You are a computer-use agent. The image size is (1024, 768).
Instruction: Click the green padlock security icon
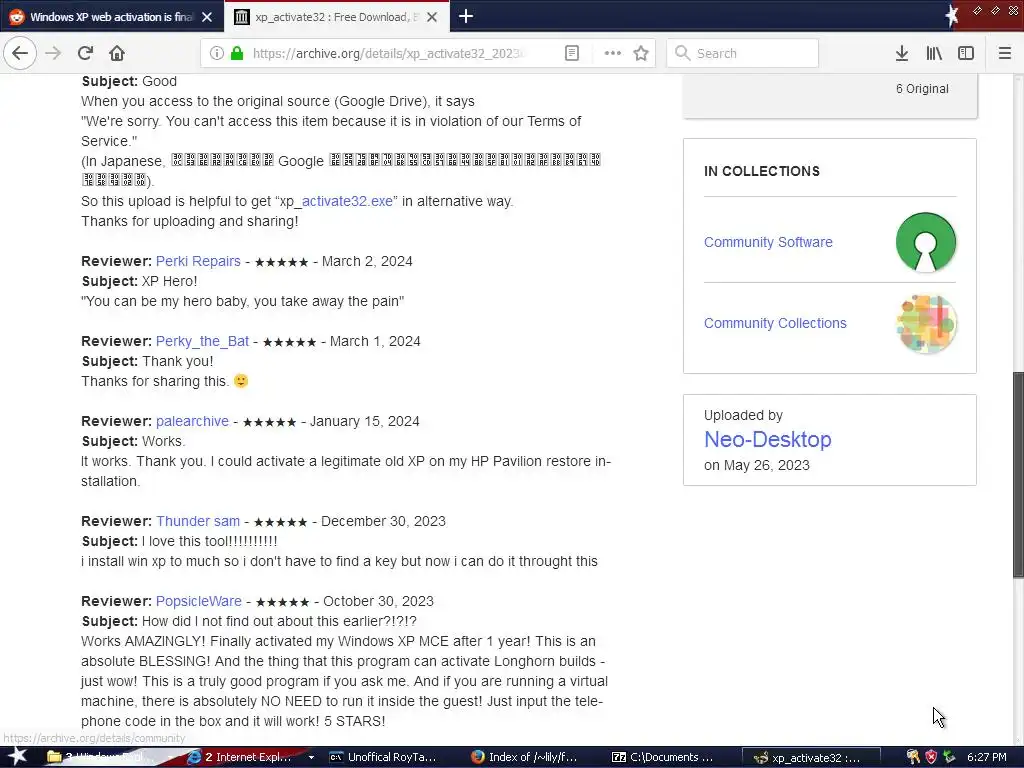[x=237, y=54]
